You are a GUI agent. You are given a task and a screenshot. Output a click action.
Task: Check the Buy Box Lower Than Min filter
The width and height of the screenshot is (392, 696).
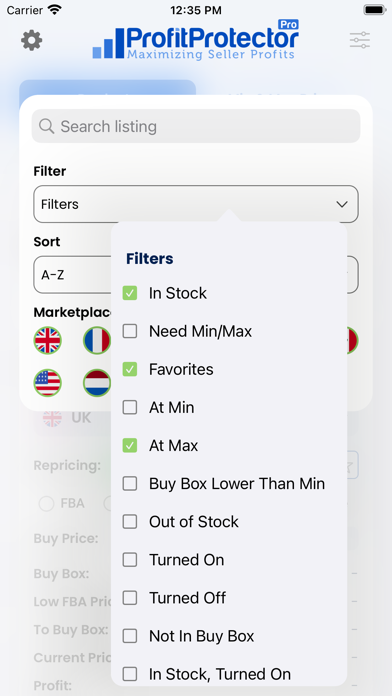click(x=130, y=483)
